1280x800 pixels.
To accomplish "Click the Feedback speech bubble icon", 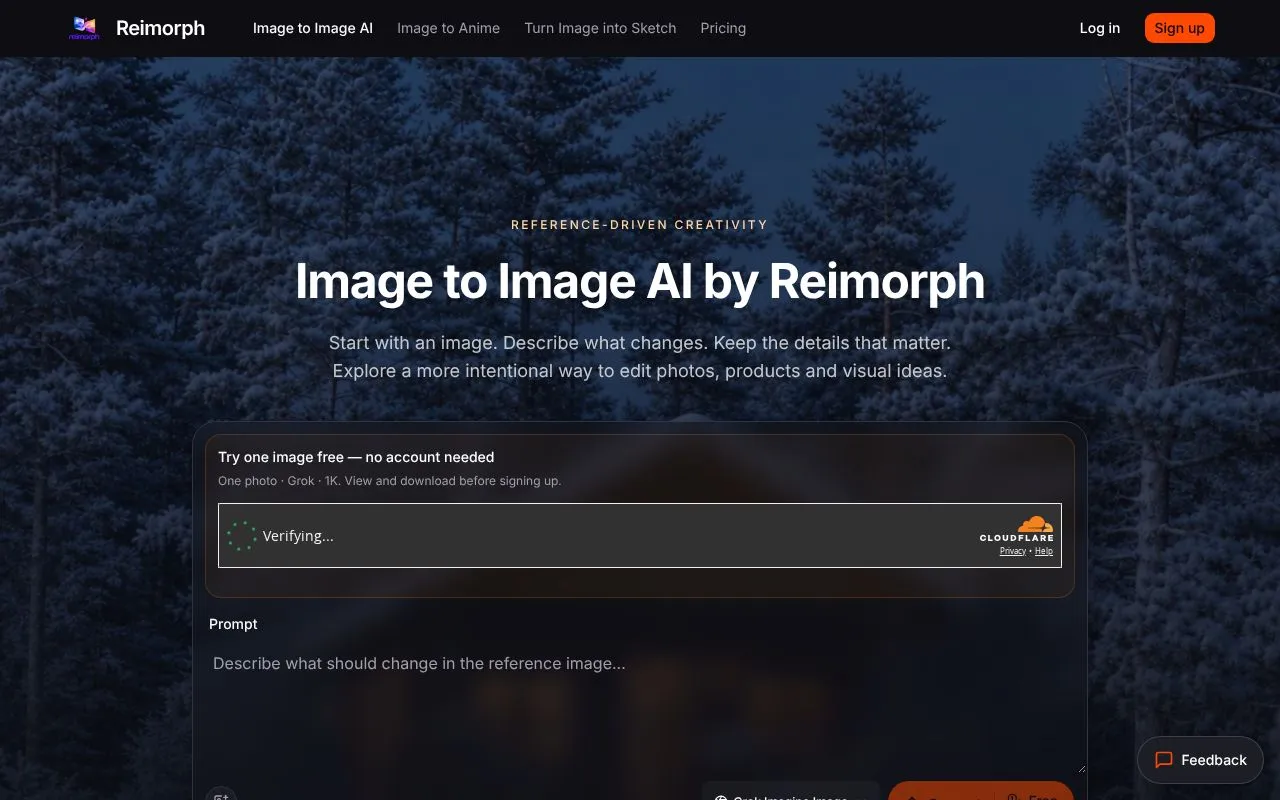I will click(x=1164, y=760).
